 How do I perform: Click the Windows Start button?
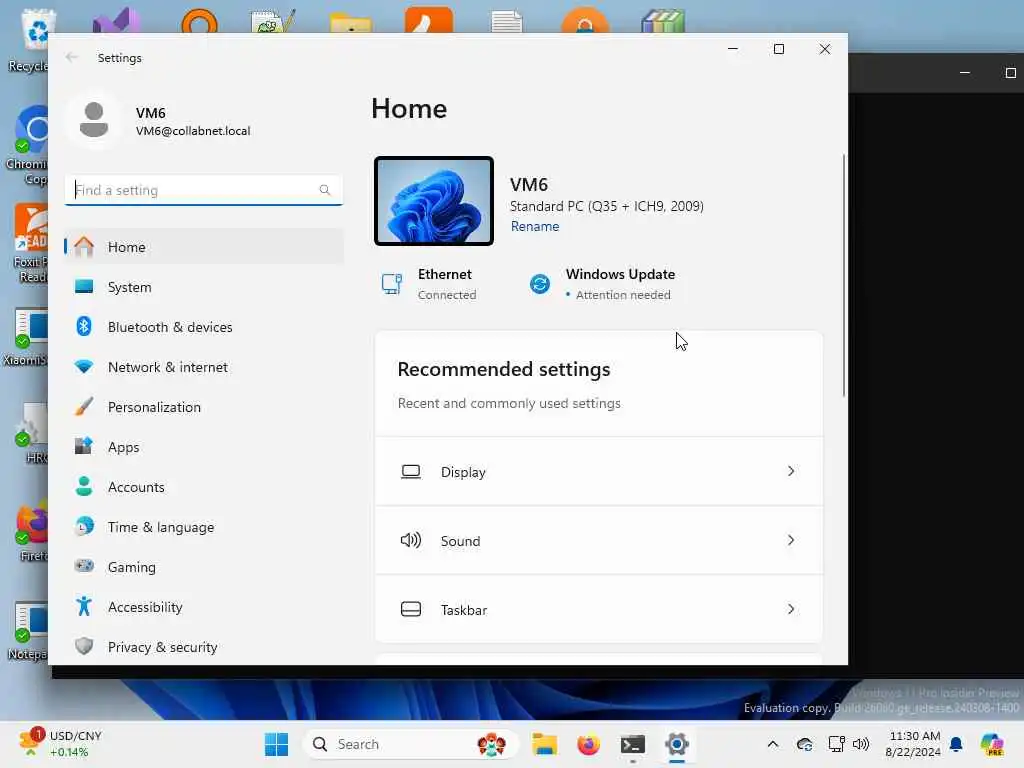click(276, 744)
